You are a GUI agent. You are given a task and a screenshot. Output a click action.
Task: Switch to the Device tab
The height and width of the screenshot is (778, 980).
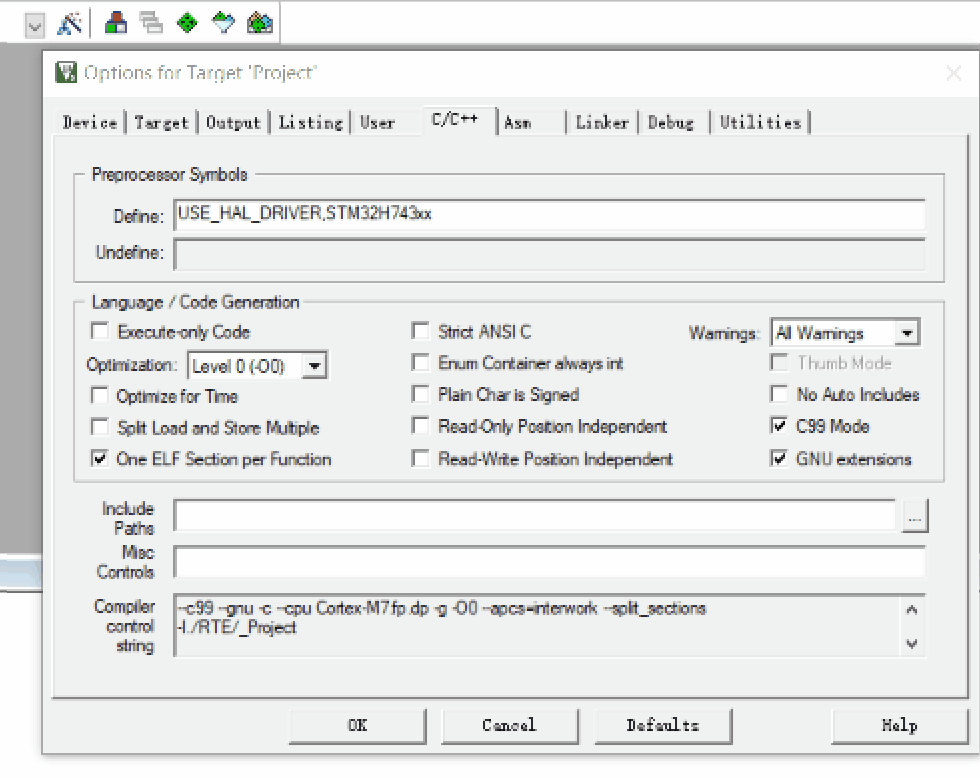(90, 122)
